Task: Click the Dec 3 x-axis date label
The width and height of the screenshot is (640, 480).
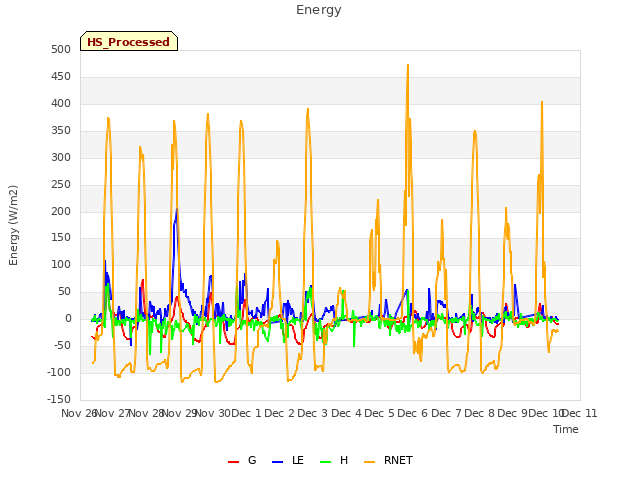Action: [x=313, y=413]
